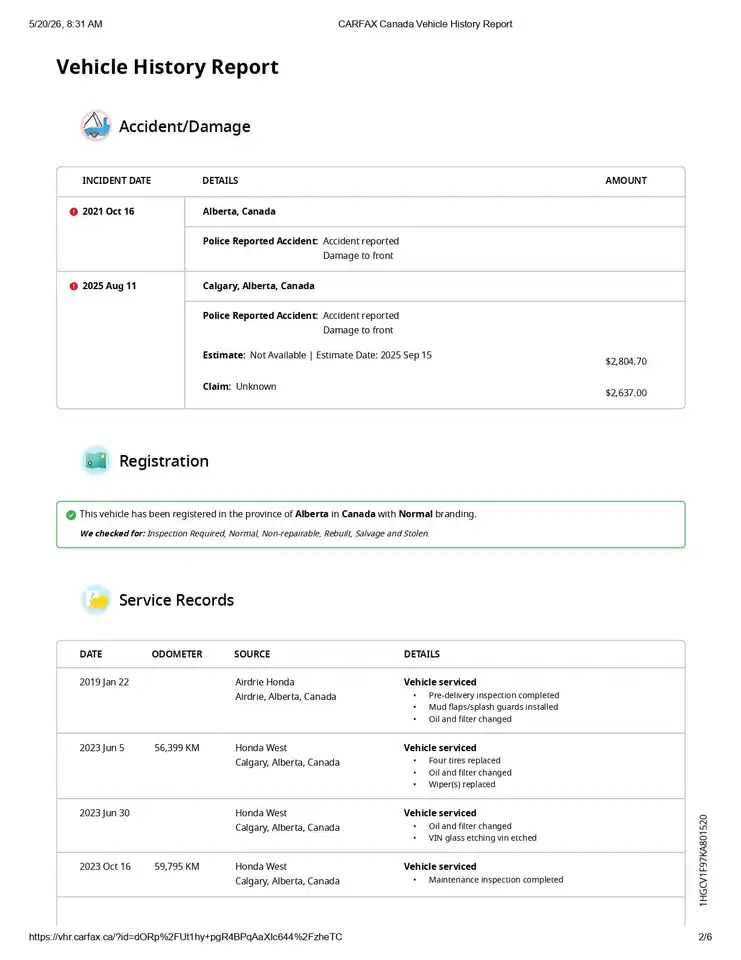Click red alert icon beside 2021 Oct 16
741x960 pixels.
point(73,211)
